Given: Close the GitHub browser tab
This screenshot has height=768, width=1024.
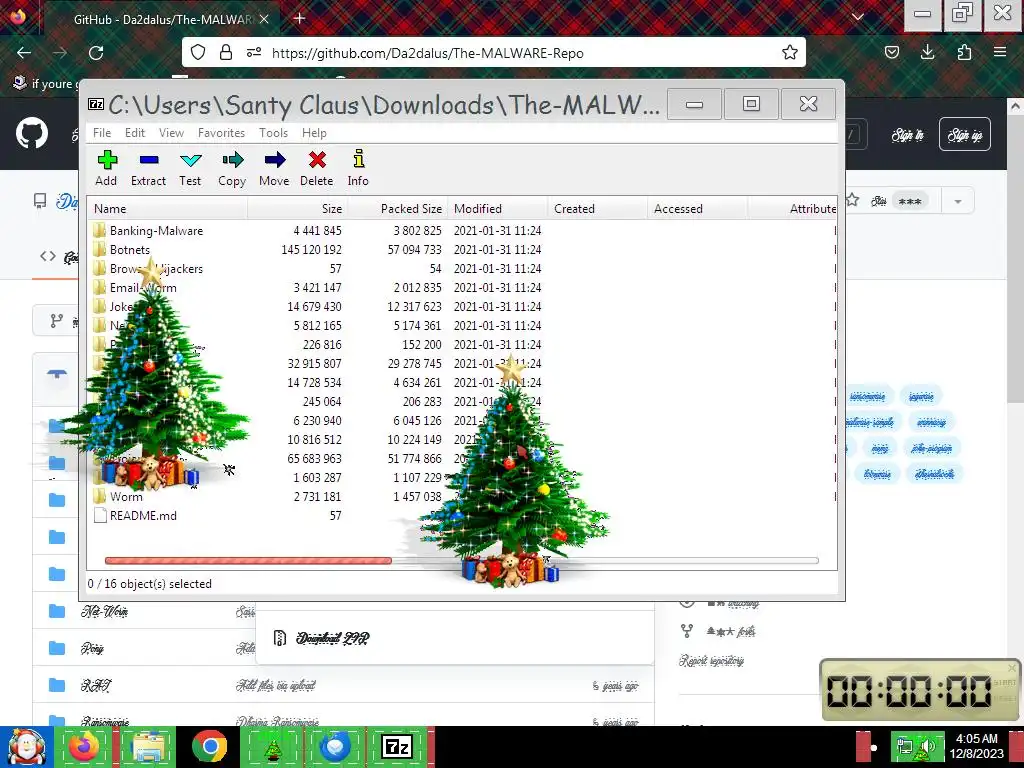Looking at the screenshot, I should pos(264,19).
